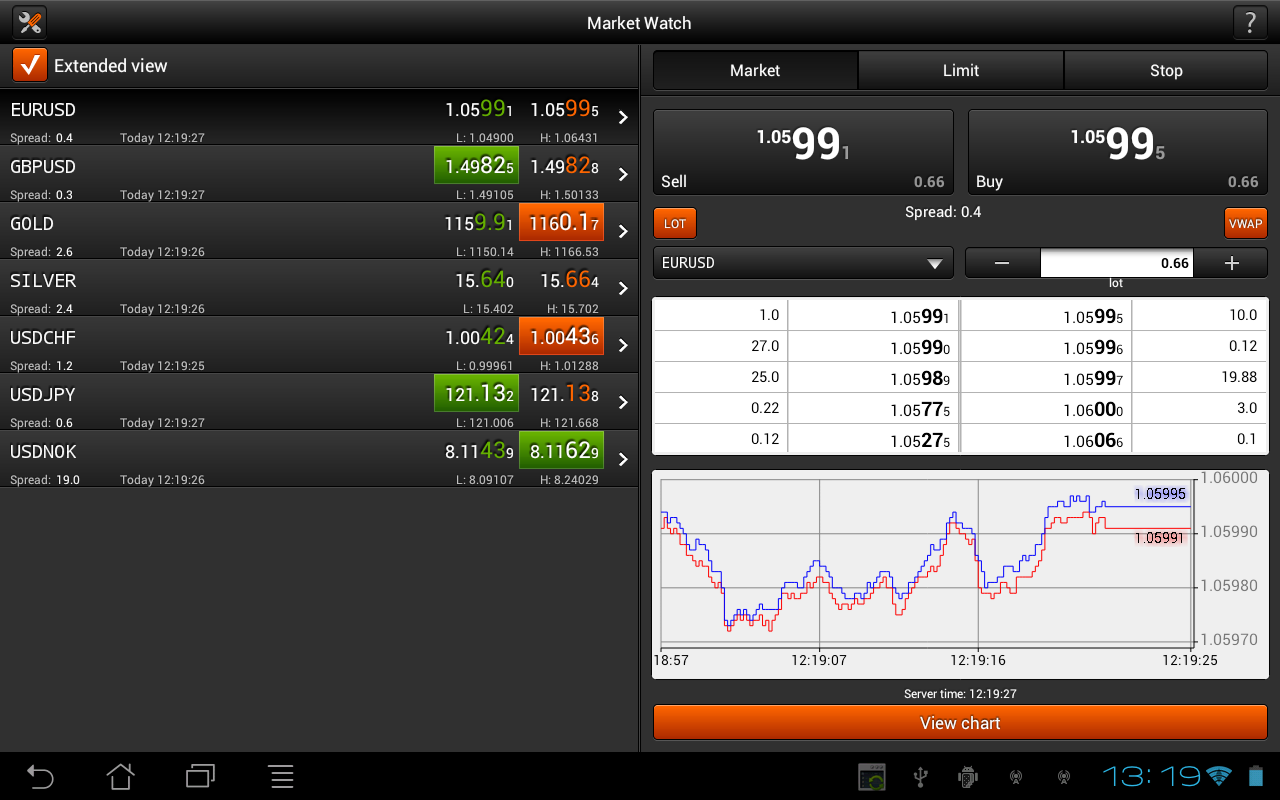Tap depth bid price 1.05989
The image size is (1280, 800).
click(920, 379)
